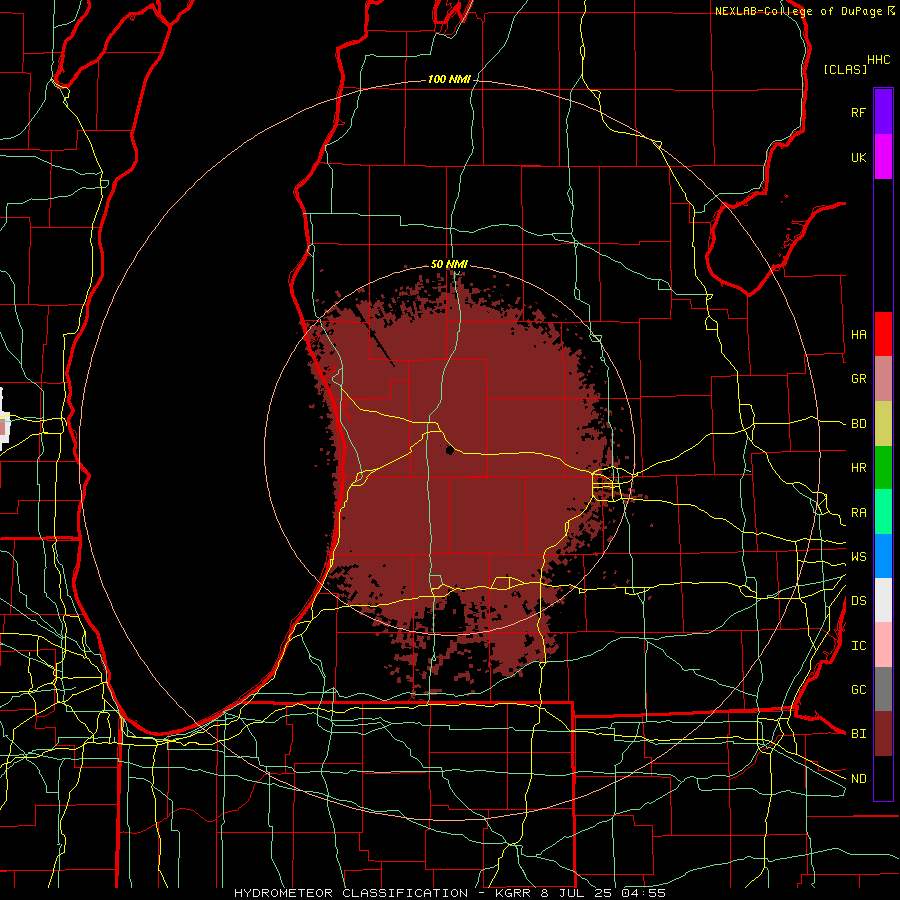Click the IC pink legend swatch
This screenshot has width=900, height=900.
click(883, 645)
